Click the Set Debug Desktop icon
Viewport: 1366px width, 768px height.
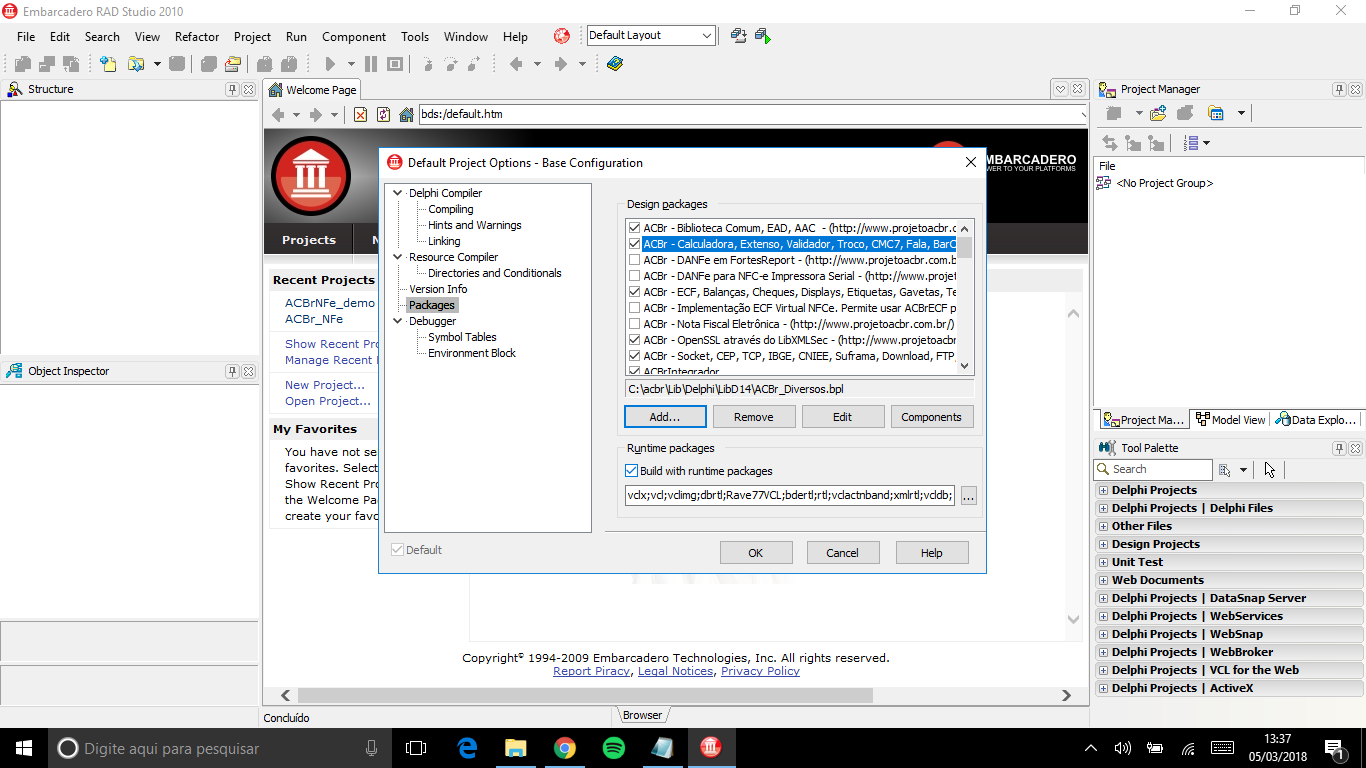point(763,36)
